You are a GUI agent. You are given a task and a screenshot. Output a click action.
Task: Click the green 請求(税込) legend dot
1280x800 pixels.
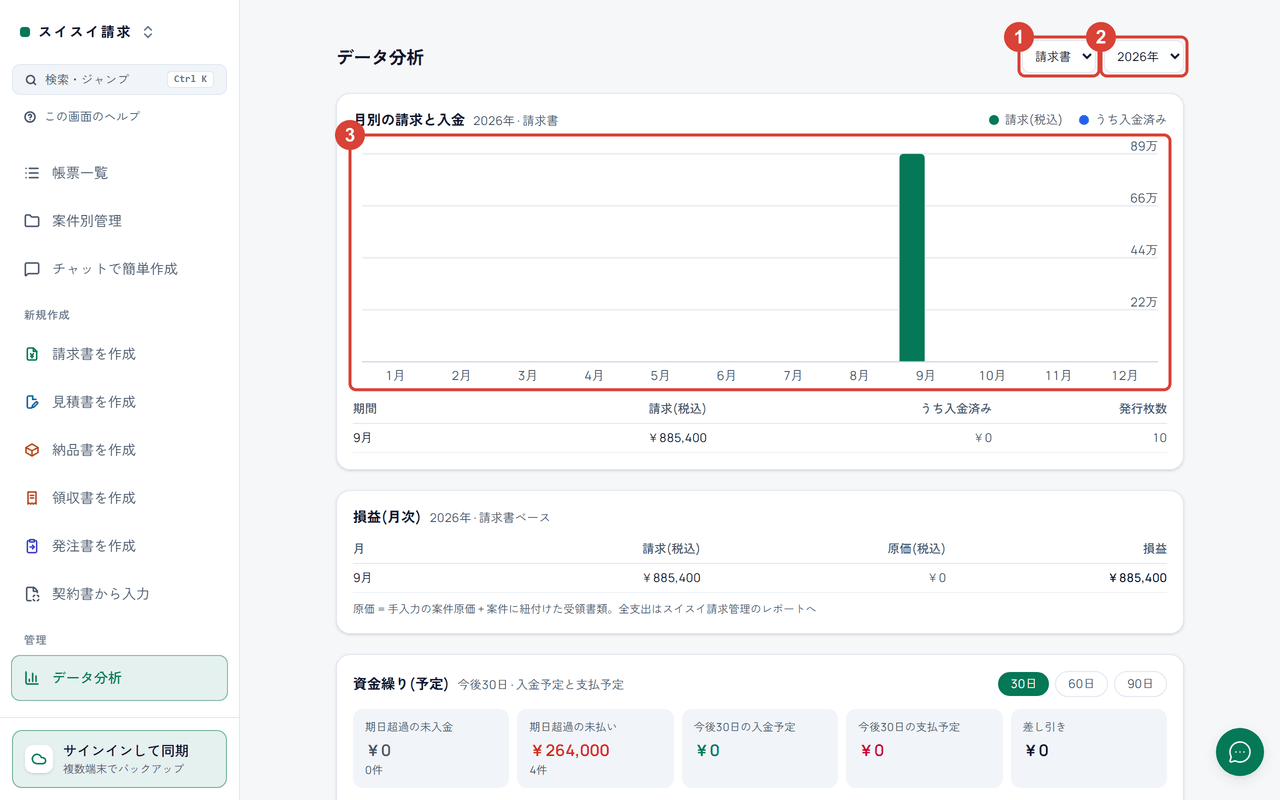coord(994,120)
